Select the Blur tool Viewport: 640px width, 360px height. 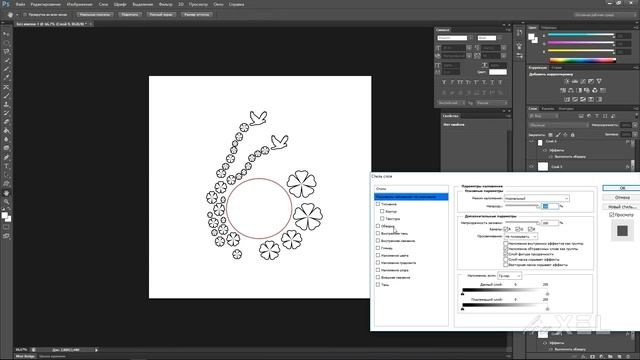coord(6,139)
